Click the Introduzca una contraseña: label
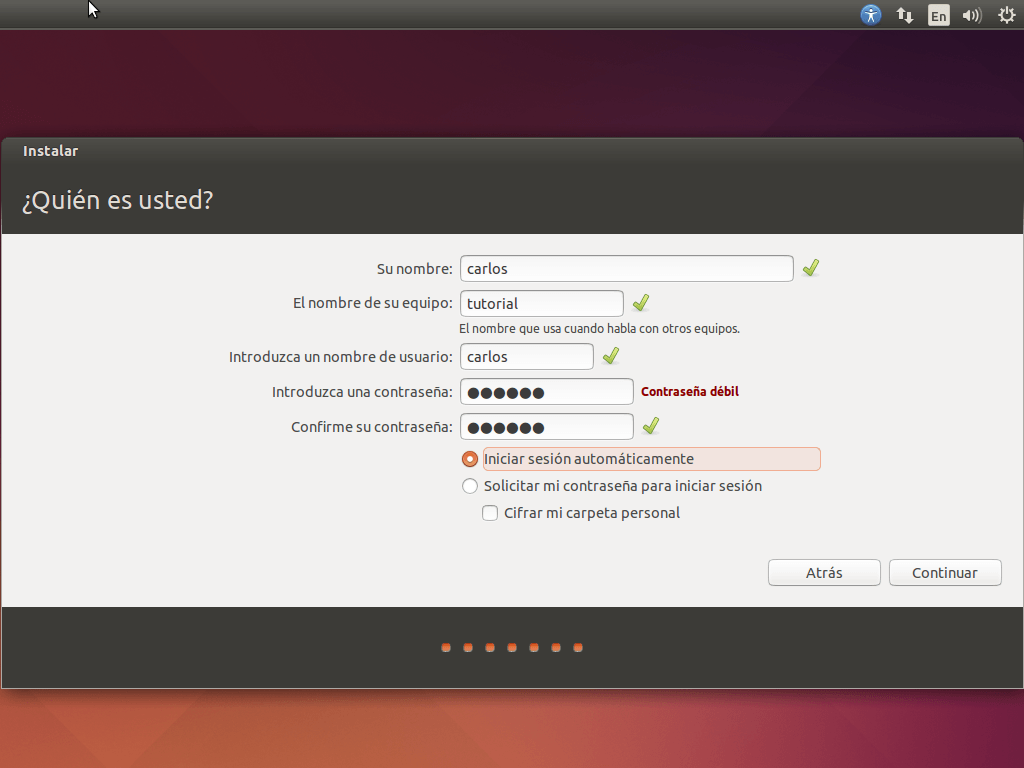 (362, 392)
